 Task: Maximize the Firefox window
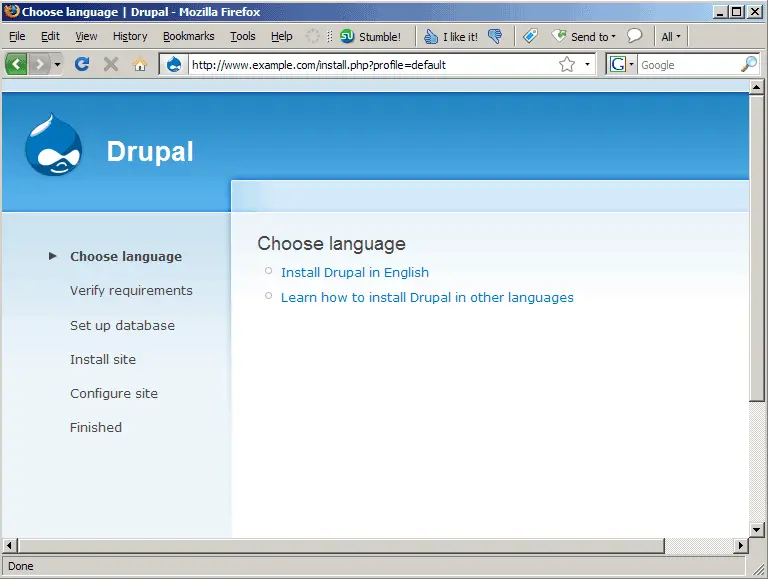coord(737,11)
